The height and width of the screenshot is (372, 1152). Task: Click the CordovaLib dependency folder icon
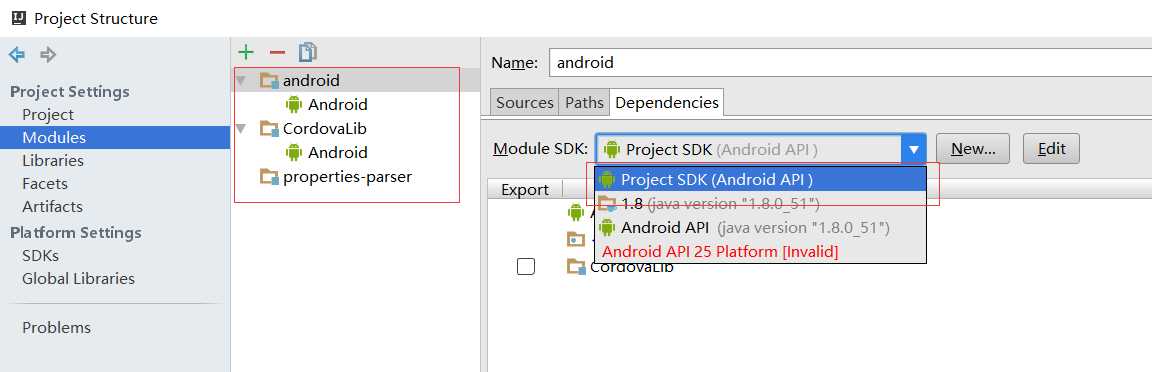coord(576,267)
